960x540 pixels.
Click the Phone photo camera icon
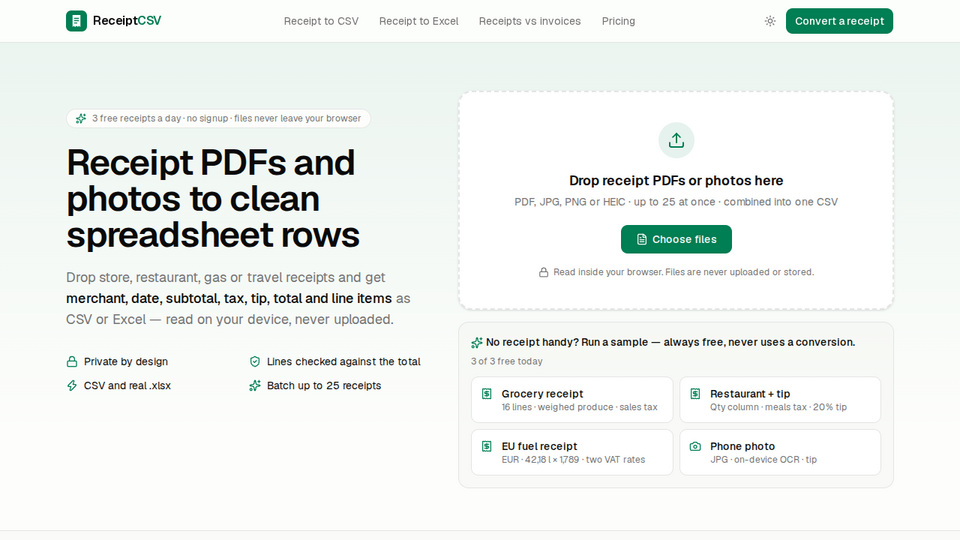695,446
